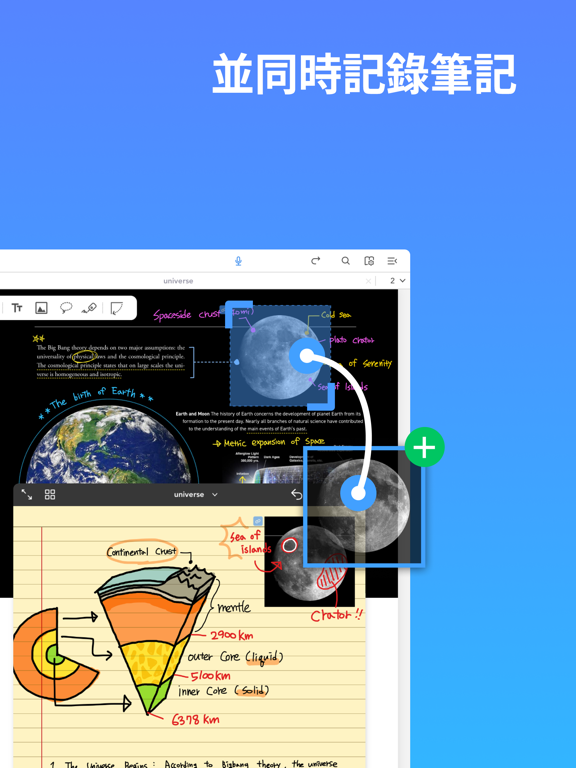Click the "Earth and Moon" paragraph

tap(269, 421)
